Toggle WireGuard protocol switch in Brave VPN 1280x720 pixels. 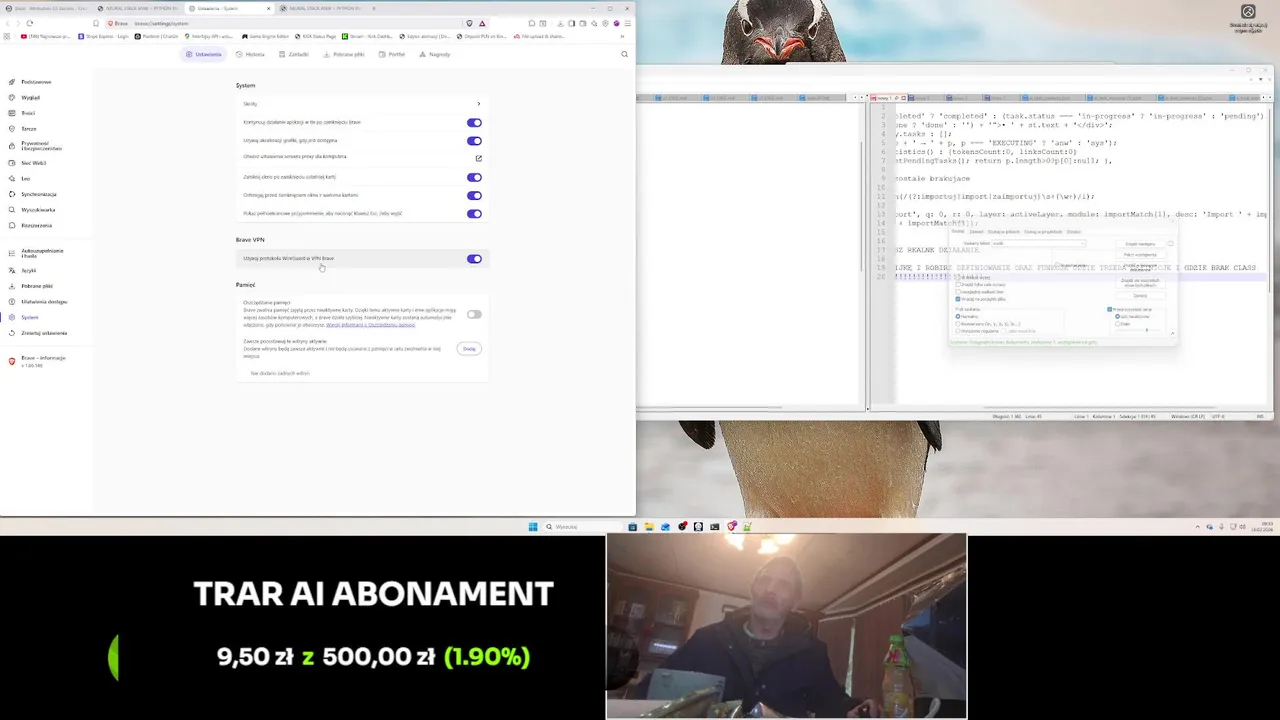(474, 259)
